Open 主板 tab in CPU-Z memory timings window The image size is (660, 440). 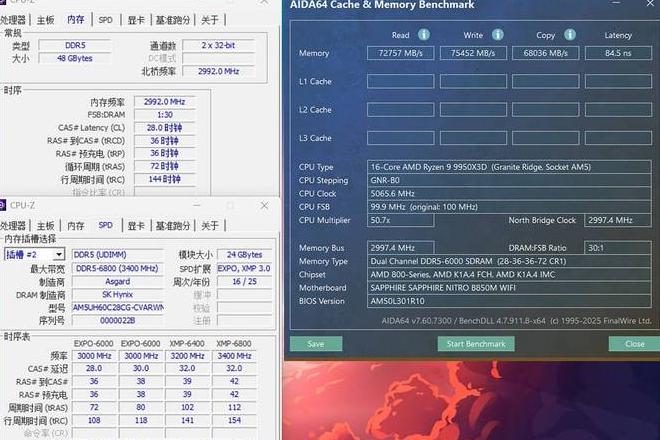point(45,20)
